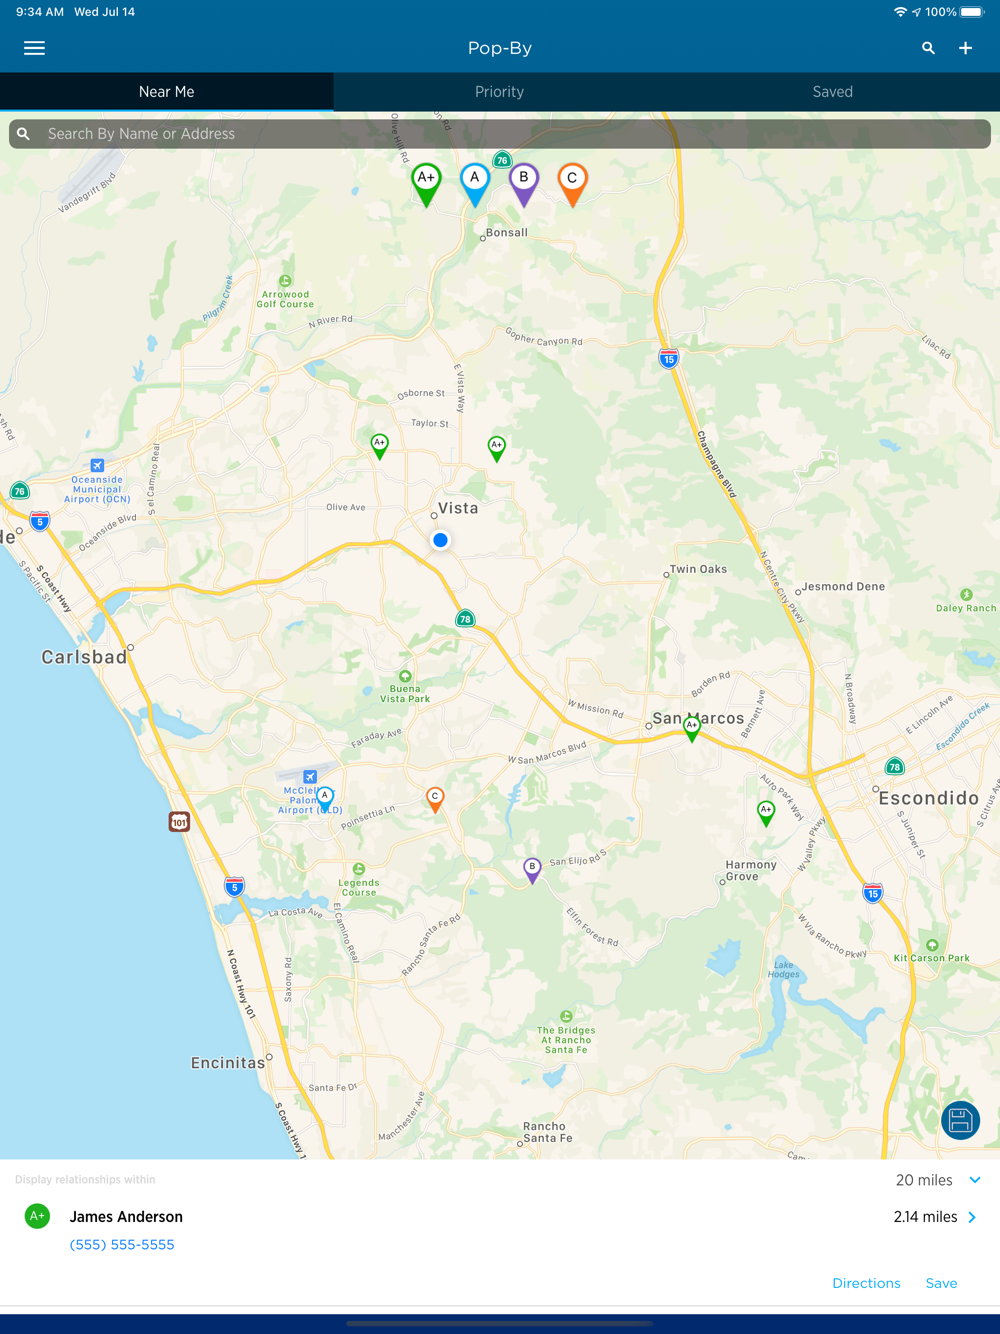The height and width of the screenshot is (1334, 1000).
Task: Get Directions to James Anderson
Action: (866, 1283)
